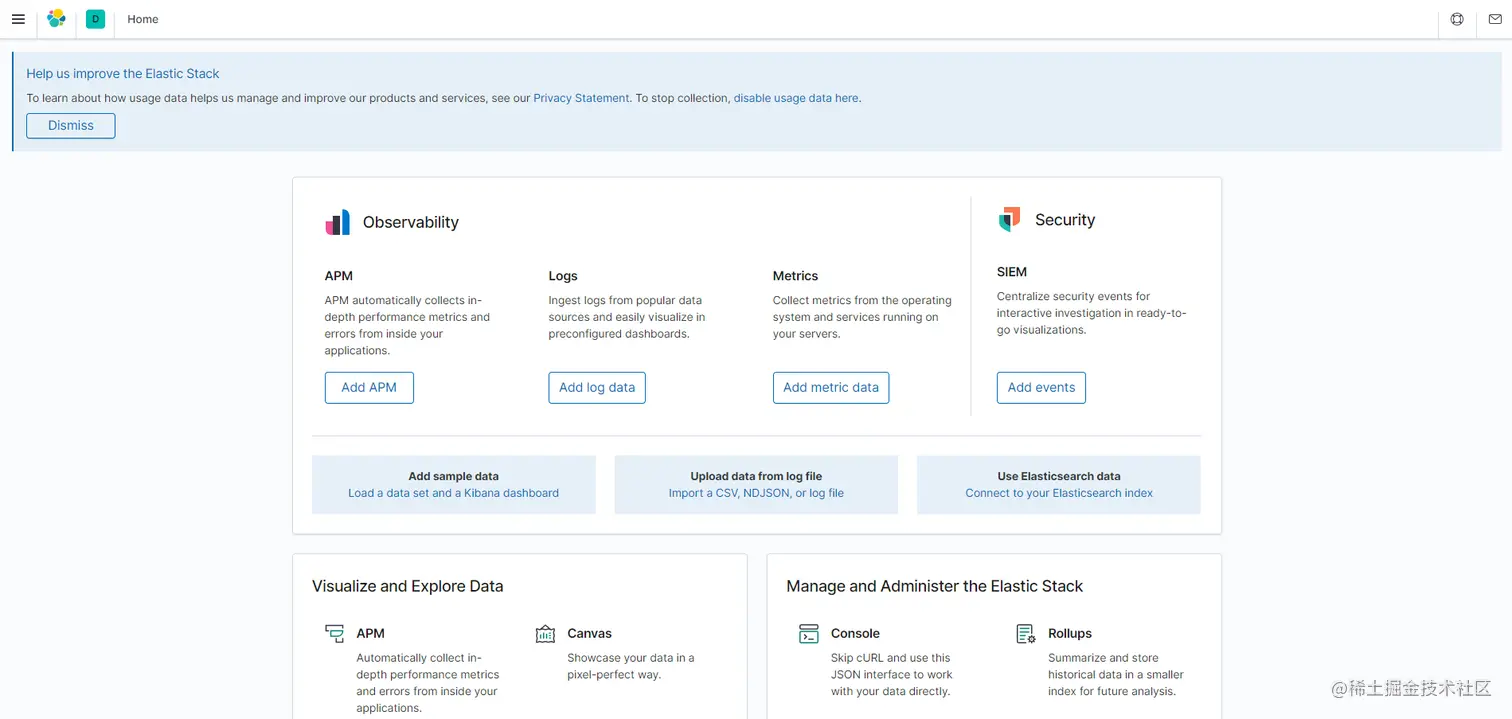Screen dimensions: 1512x719
Task: Click the Console terminal icon
Action: point(809,633)
